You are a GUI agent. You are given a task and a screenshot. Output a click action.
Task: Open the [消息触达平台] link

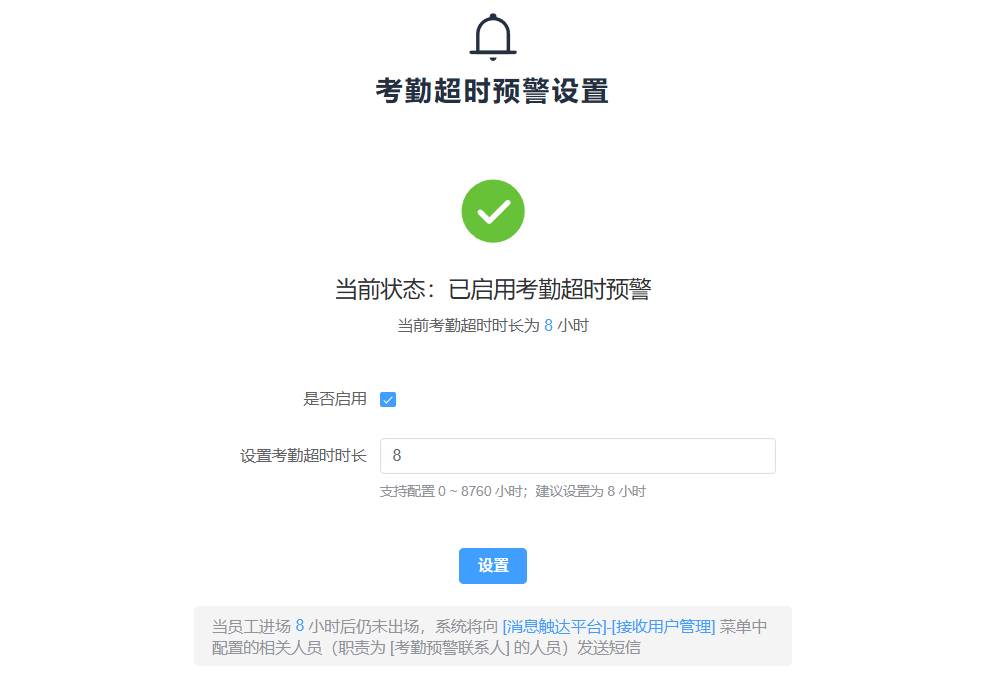pyautogui.click(x=554, y=627)
